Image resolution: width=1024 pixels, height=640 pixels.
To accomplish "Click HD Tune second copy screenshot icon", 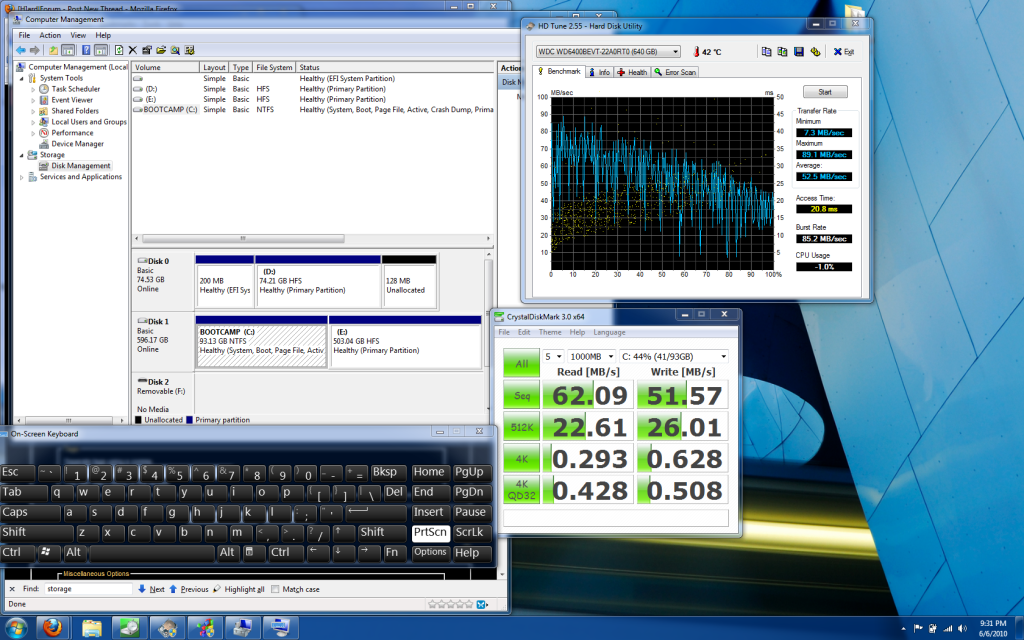I will point(782,52).
